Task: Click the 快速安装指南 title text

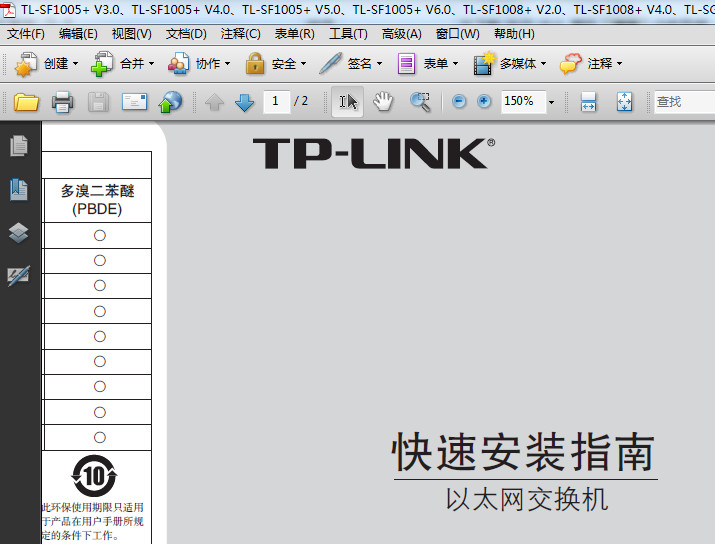Action: [x=523, y=452]
